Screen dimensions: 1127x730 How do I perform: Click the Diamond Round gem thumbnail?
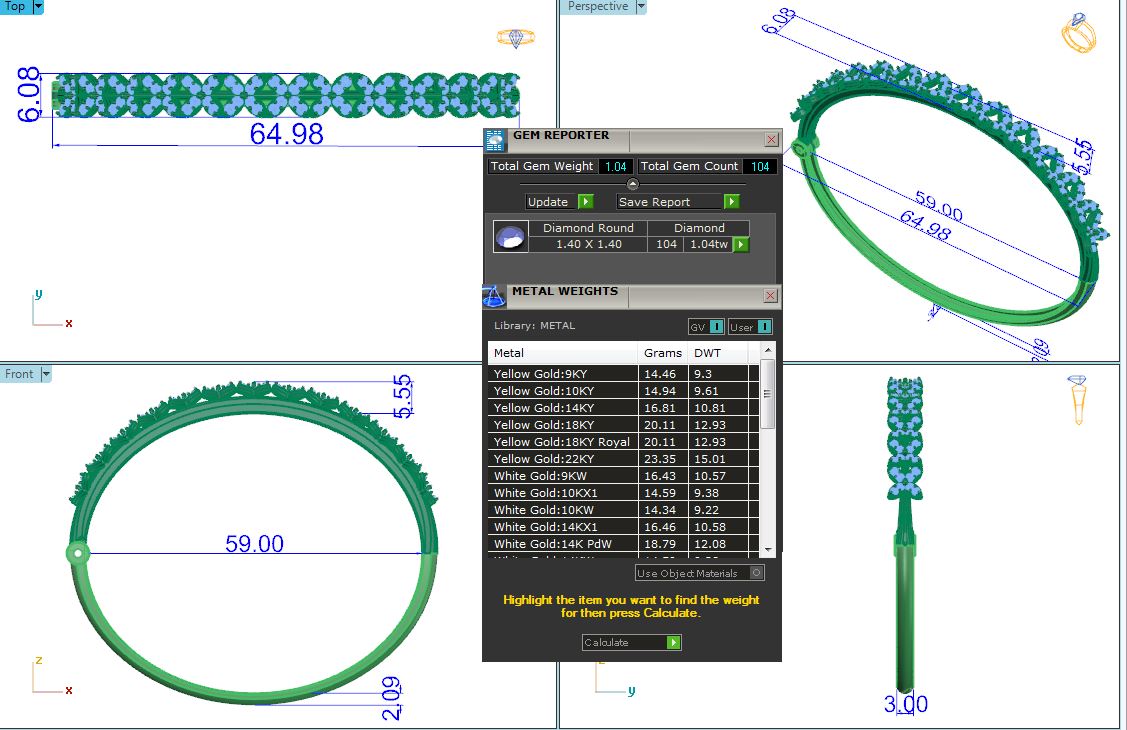pos(510,237)
